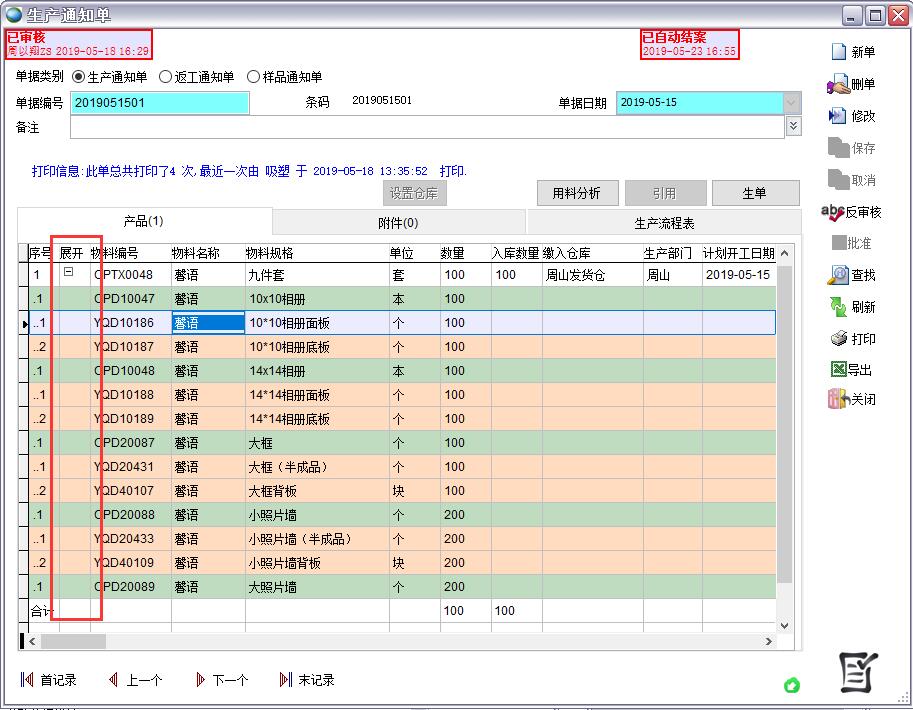Image resolution: width=913 pixels, height=710 pixels.
Task: Select the 样品通知单 radio button
Action: click(253, 77)
